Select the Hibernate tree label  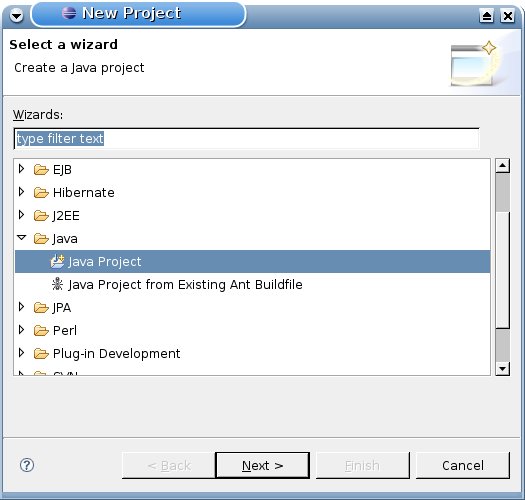point(84,193)
